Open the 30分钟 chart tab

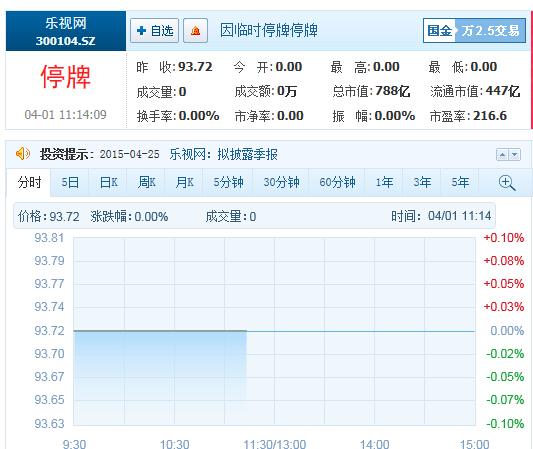[281, 183]
